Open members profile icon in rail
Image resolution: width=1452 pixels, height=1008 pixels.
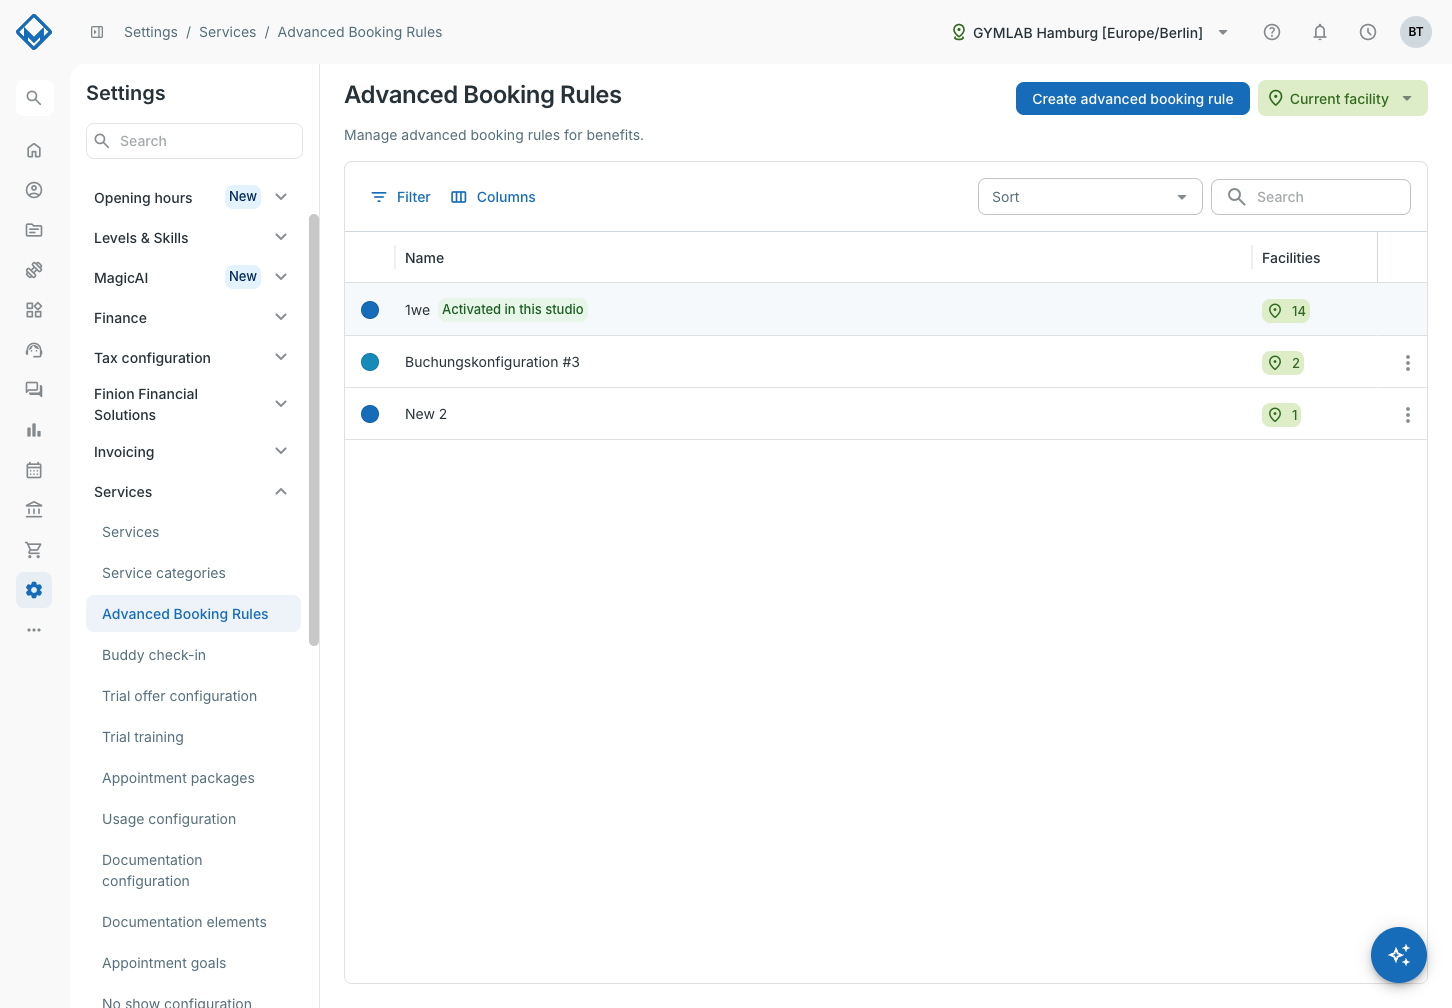tap(34, 190)
